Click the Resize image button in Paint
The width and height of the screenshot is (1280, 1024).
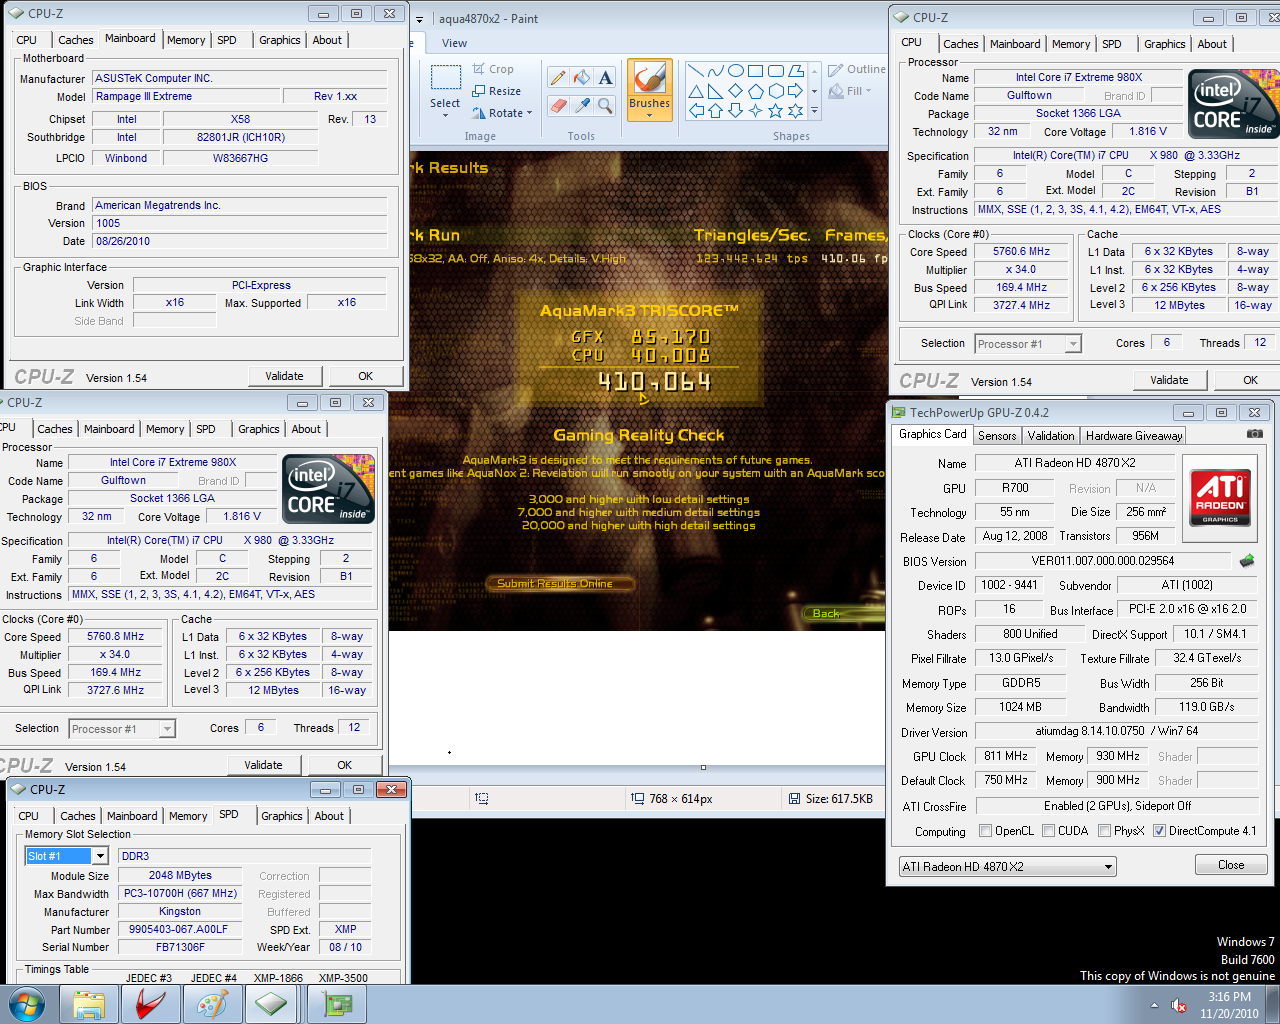pos(496,91)
